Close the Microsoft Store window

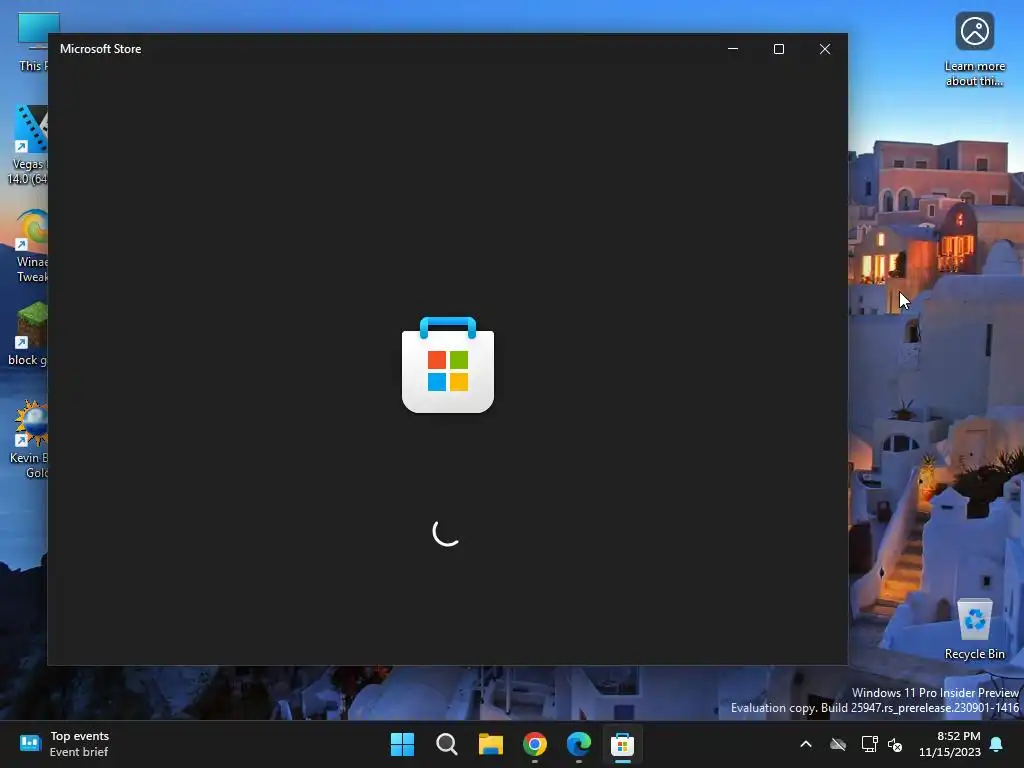[x=825, y=49]
